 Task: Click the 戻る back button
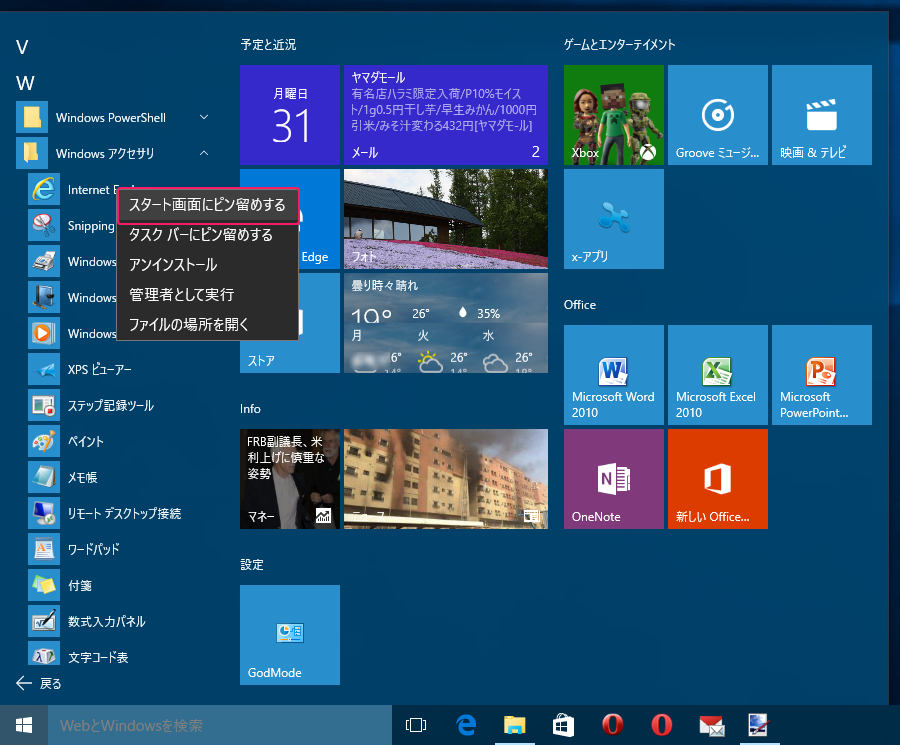pos(39,683)
